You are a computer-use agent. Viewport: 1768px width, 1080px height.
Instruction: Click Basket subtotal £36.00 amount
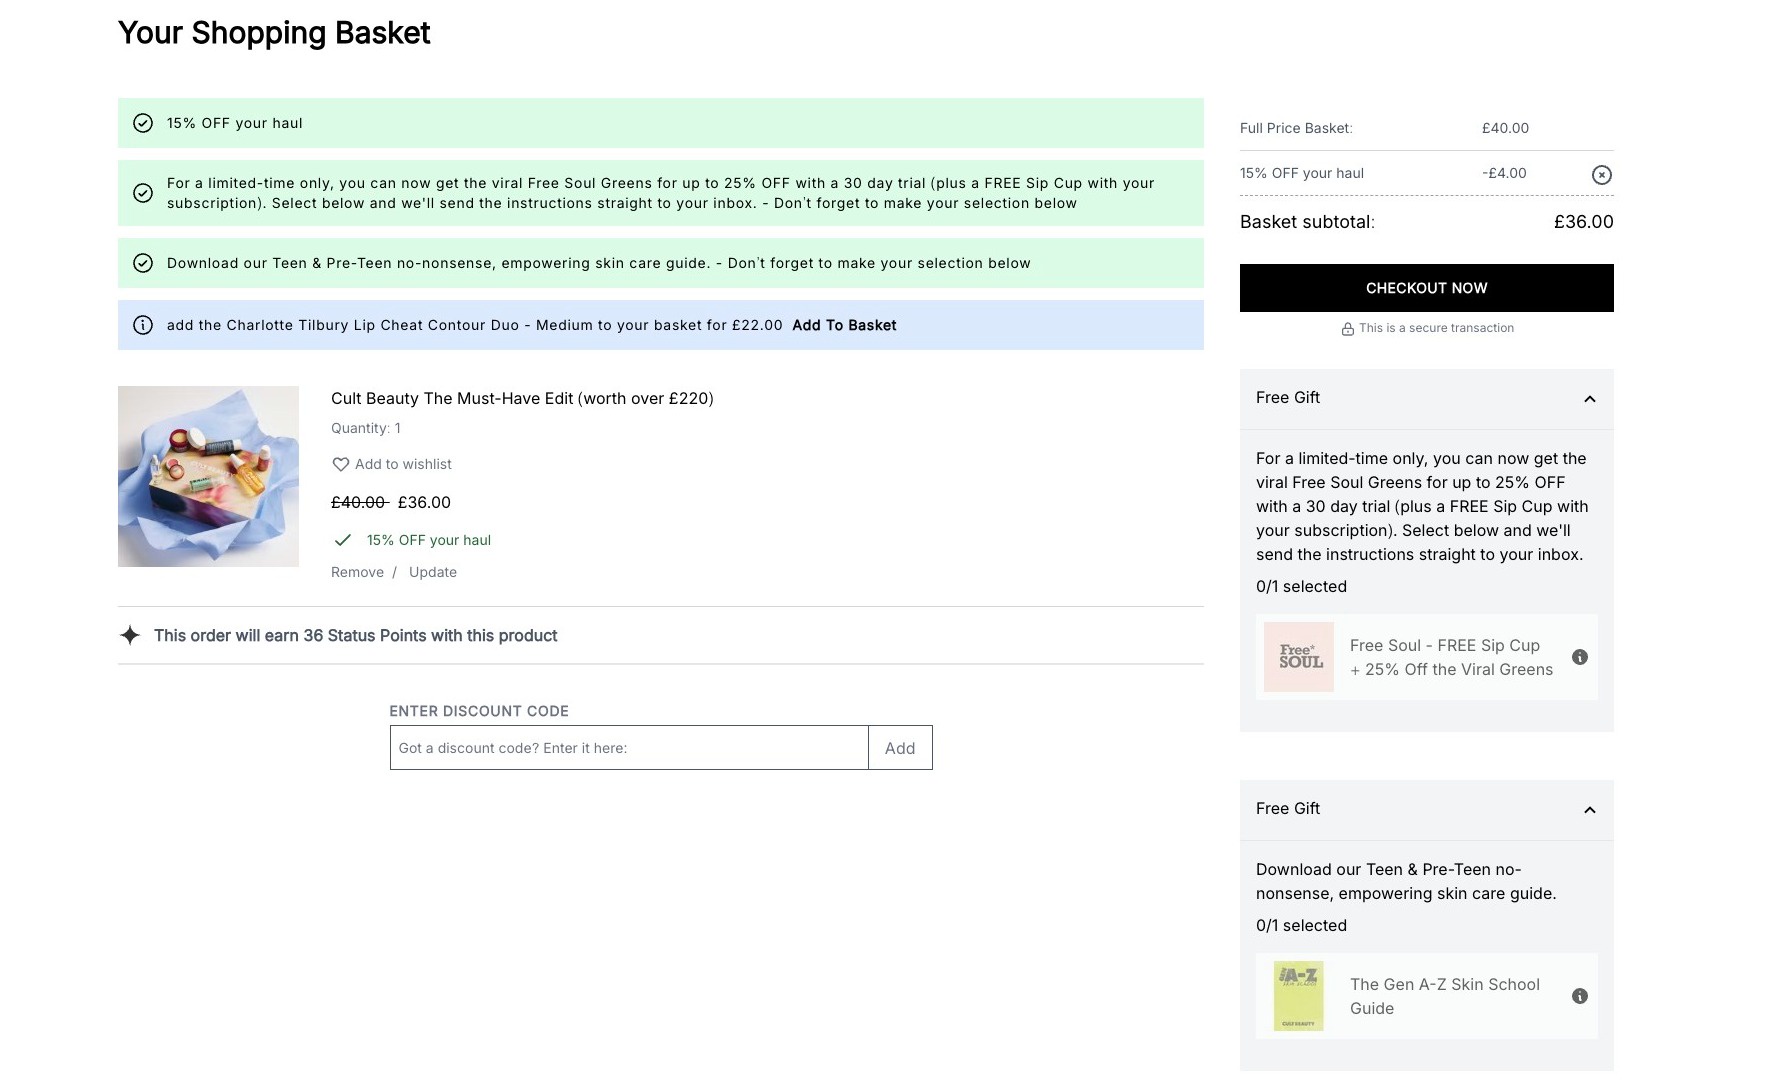pos(1583,222)
